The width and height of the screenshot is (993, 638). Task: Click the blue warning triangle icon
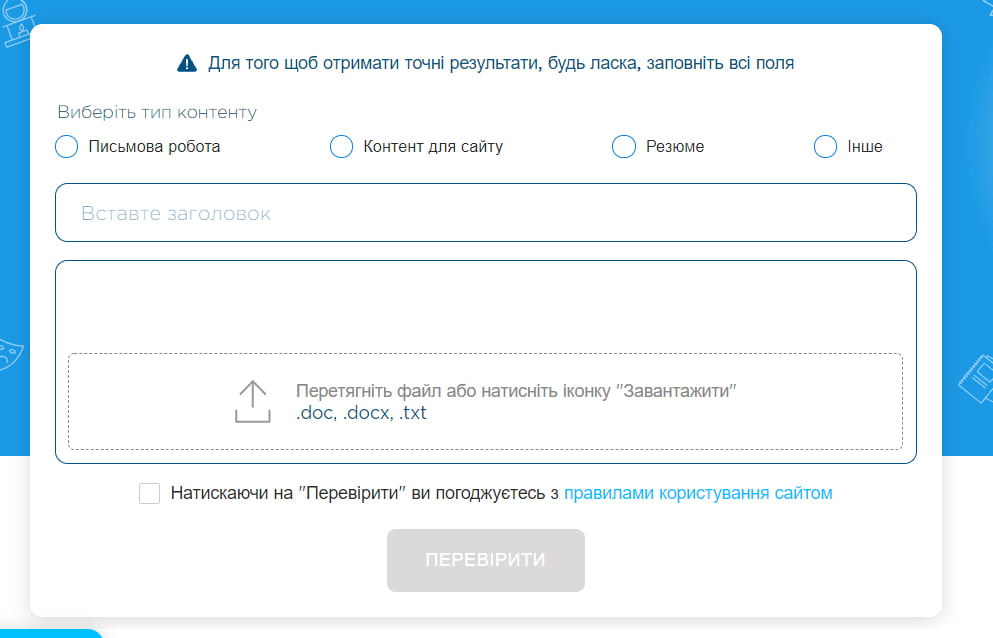pos(185,62)
